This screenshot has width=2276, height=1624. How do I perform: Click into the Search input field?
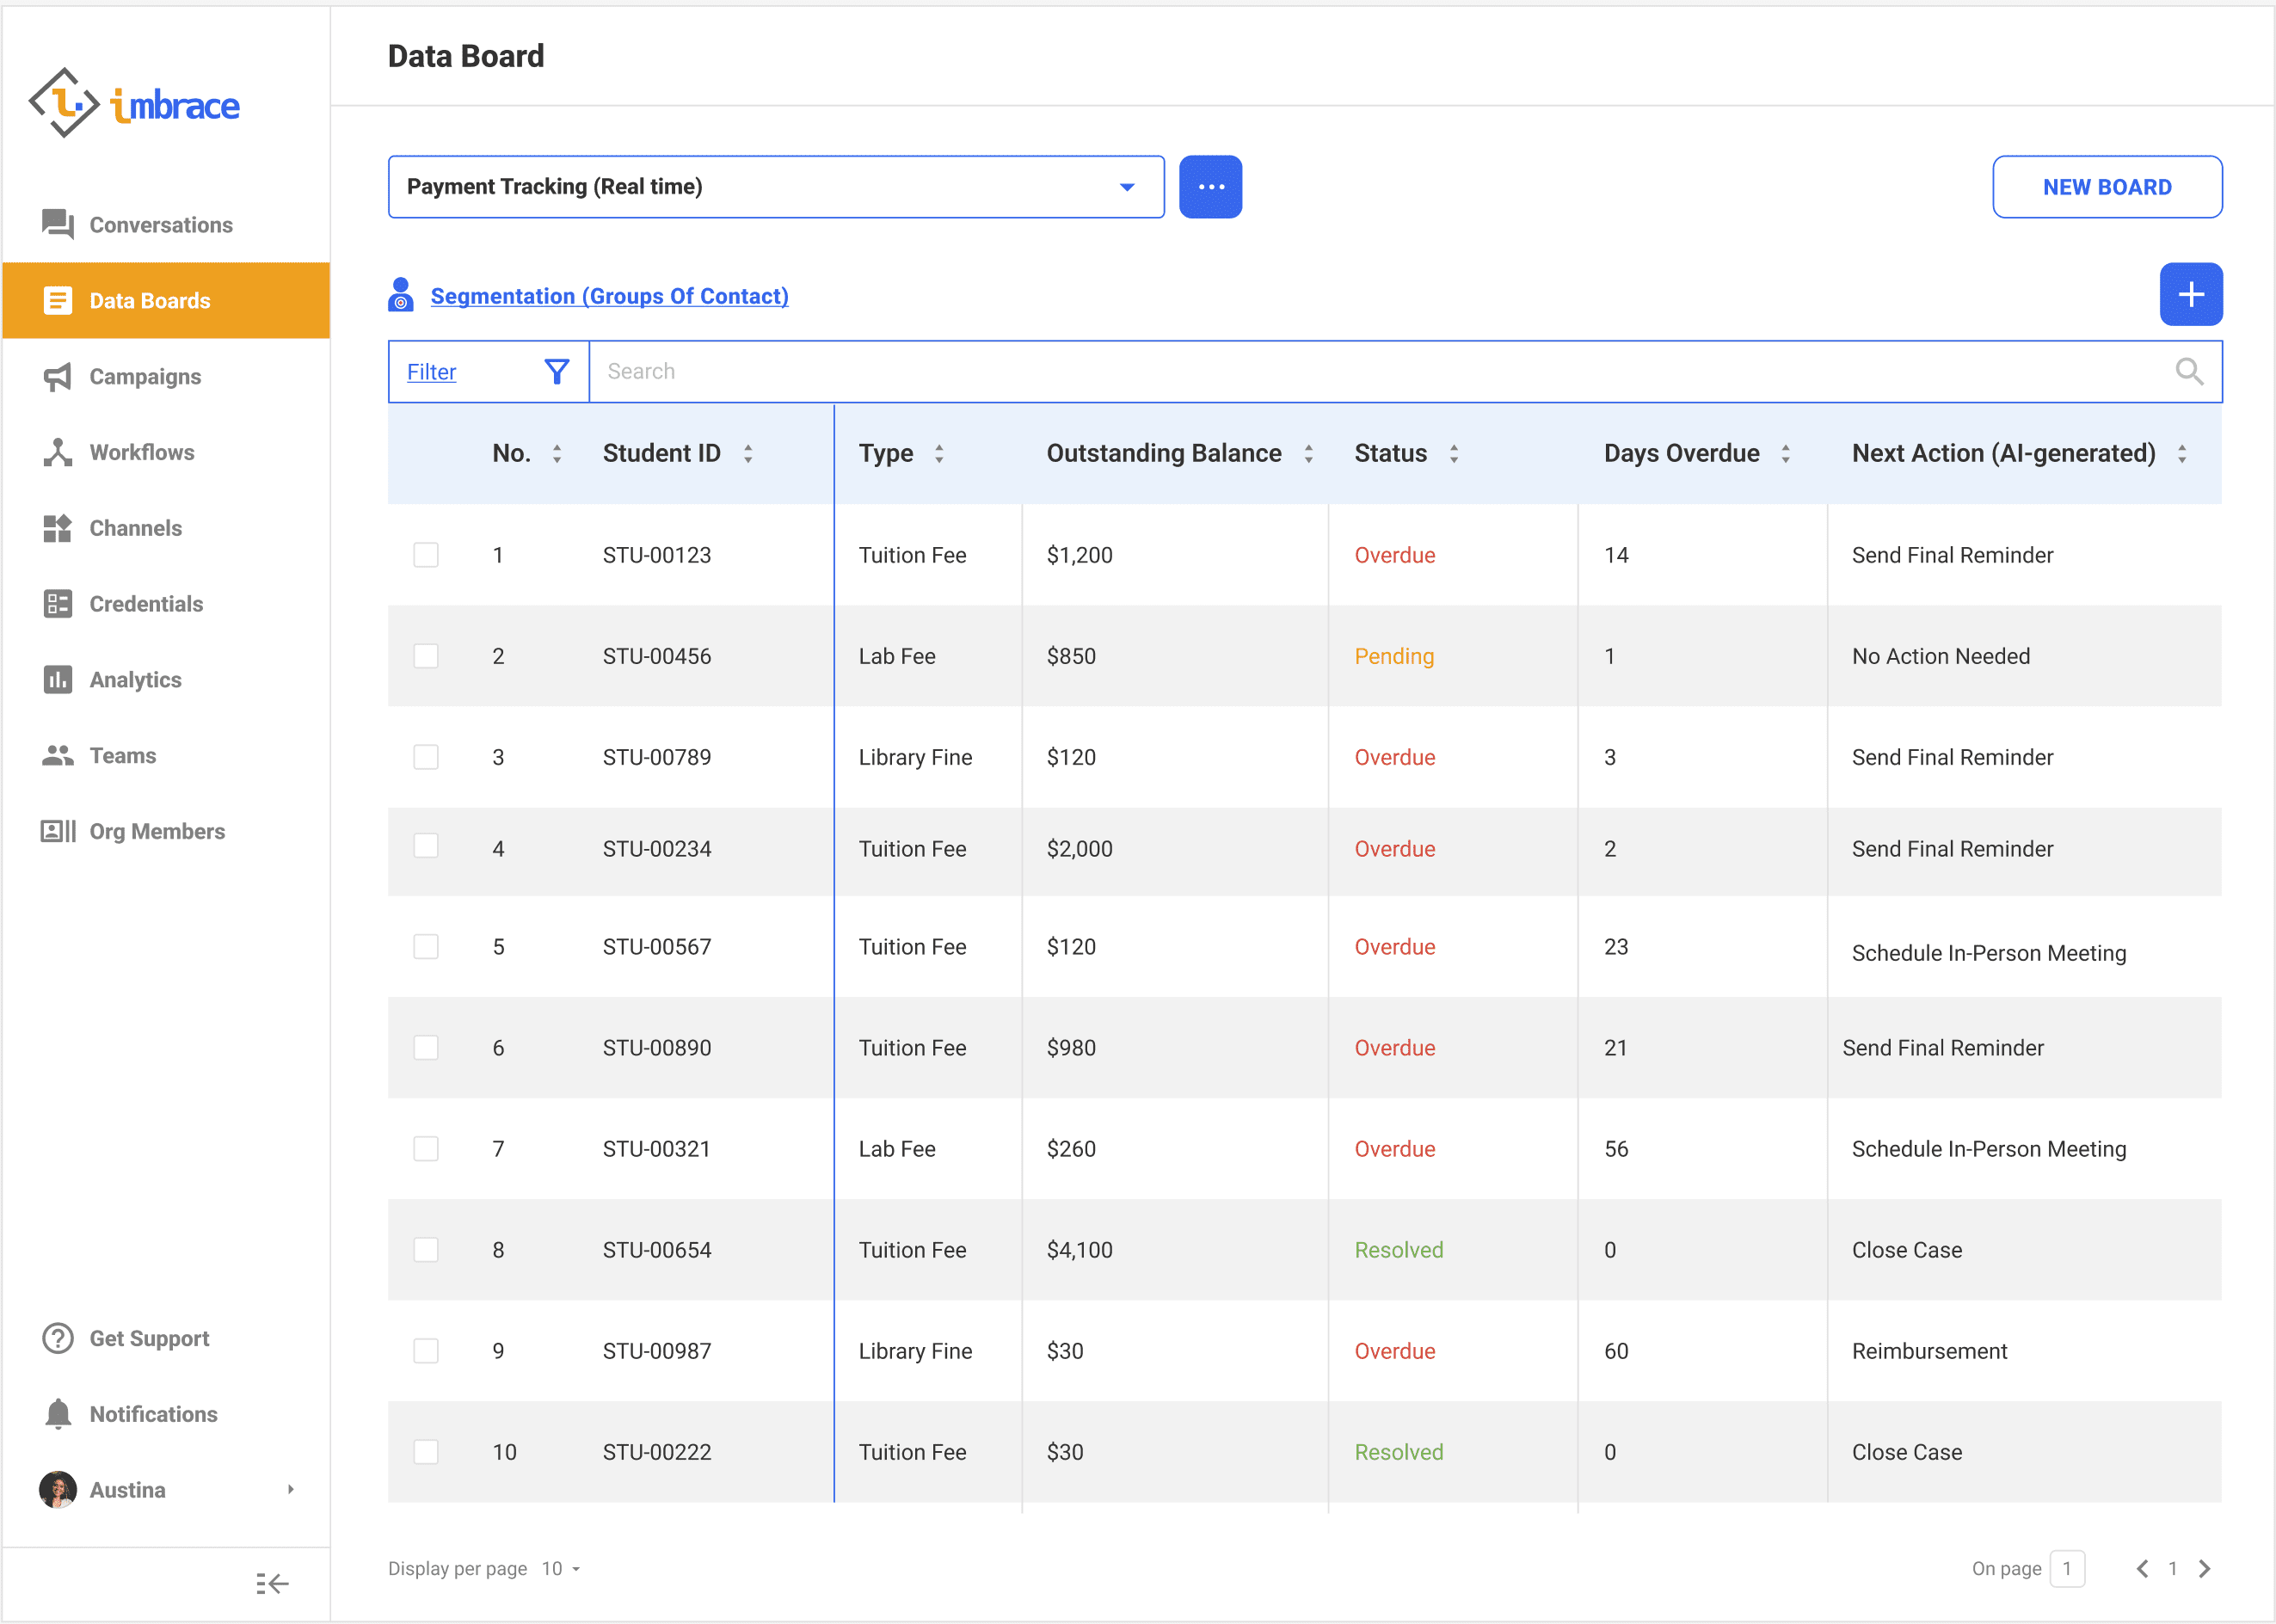point(1380,372)
